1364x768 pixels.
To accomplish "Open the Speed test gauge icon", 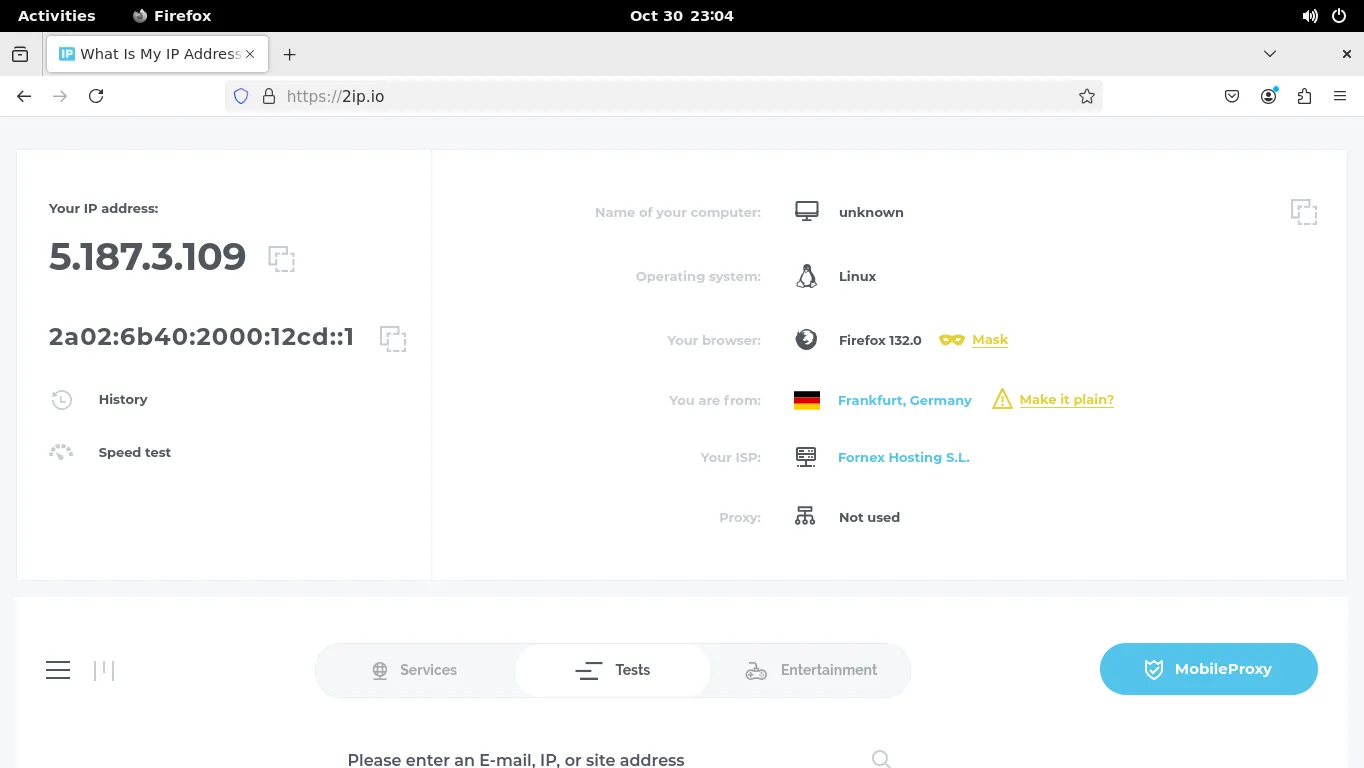I will click(61, 452).
